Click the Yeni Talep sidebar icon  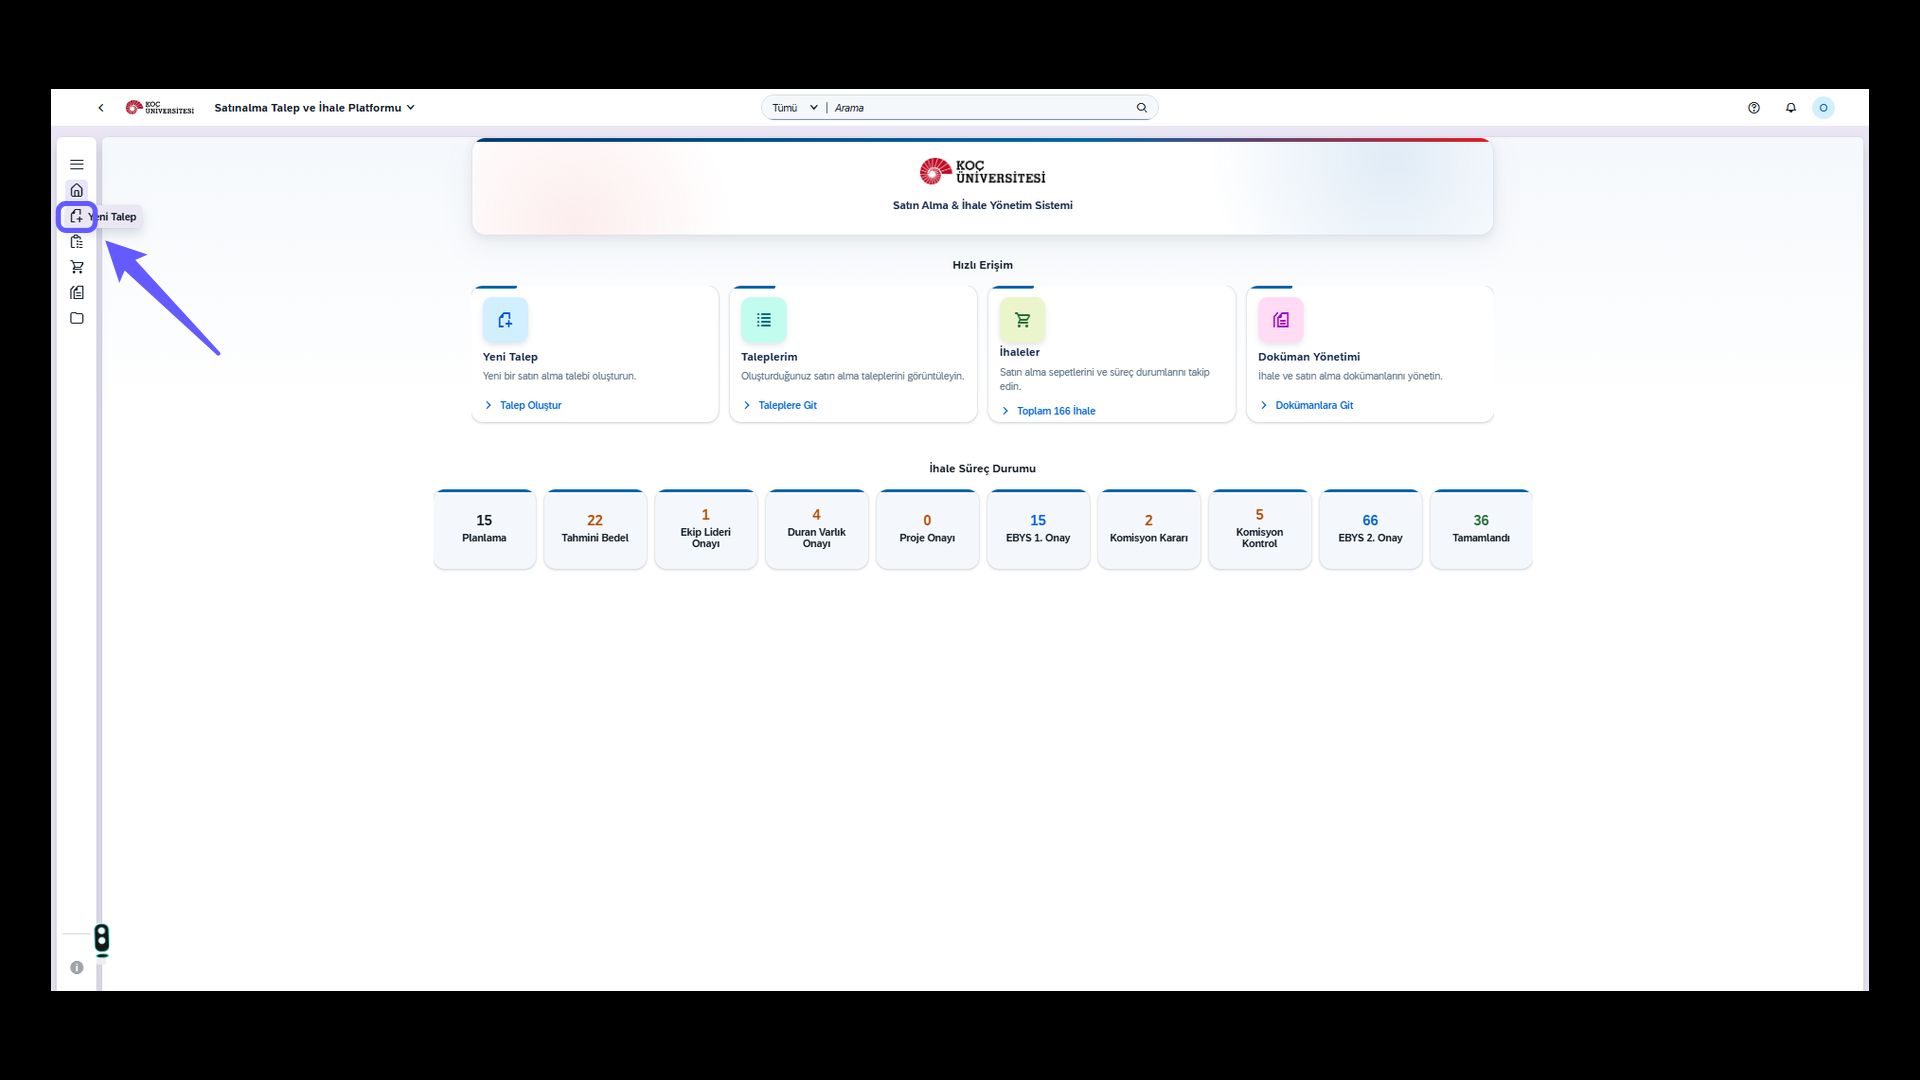(x=77, y=216)
